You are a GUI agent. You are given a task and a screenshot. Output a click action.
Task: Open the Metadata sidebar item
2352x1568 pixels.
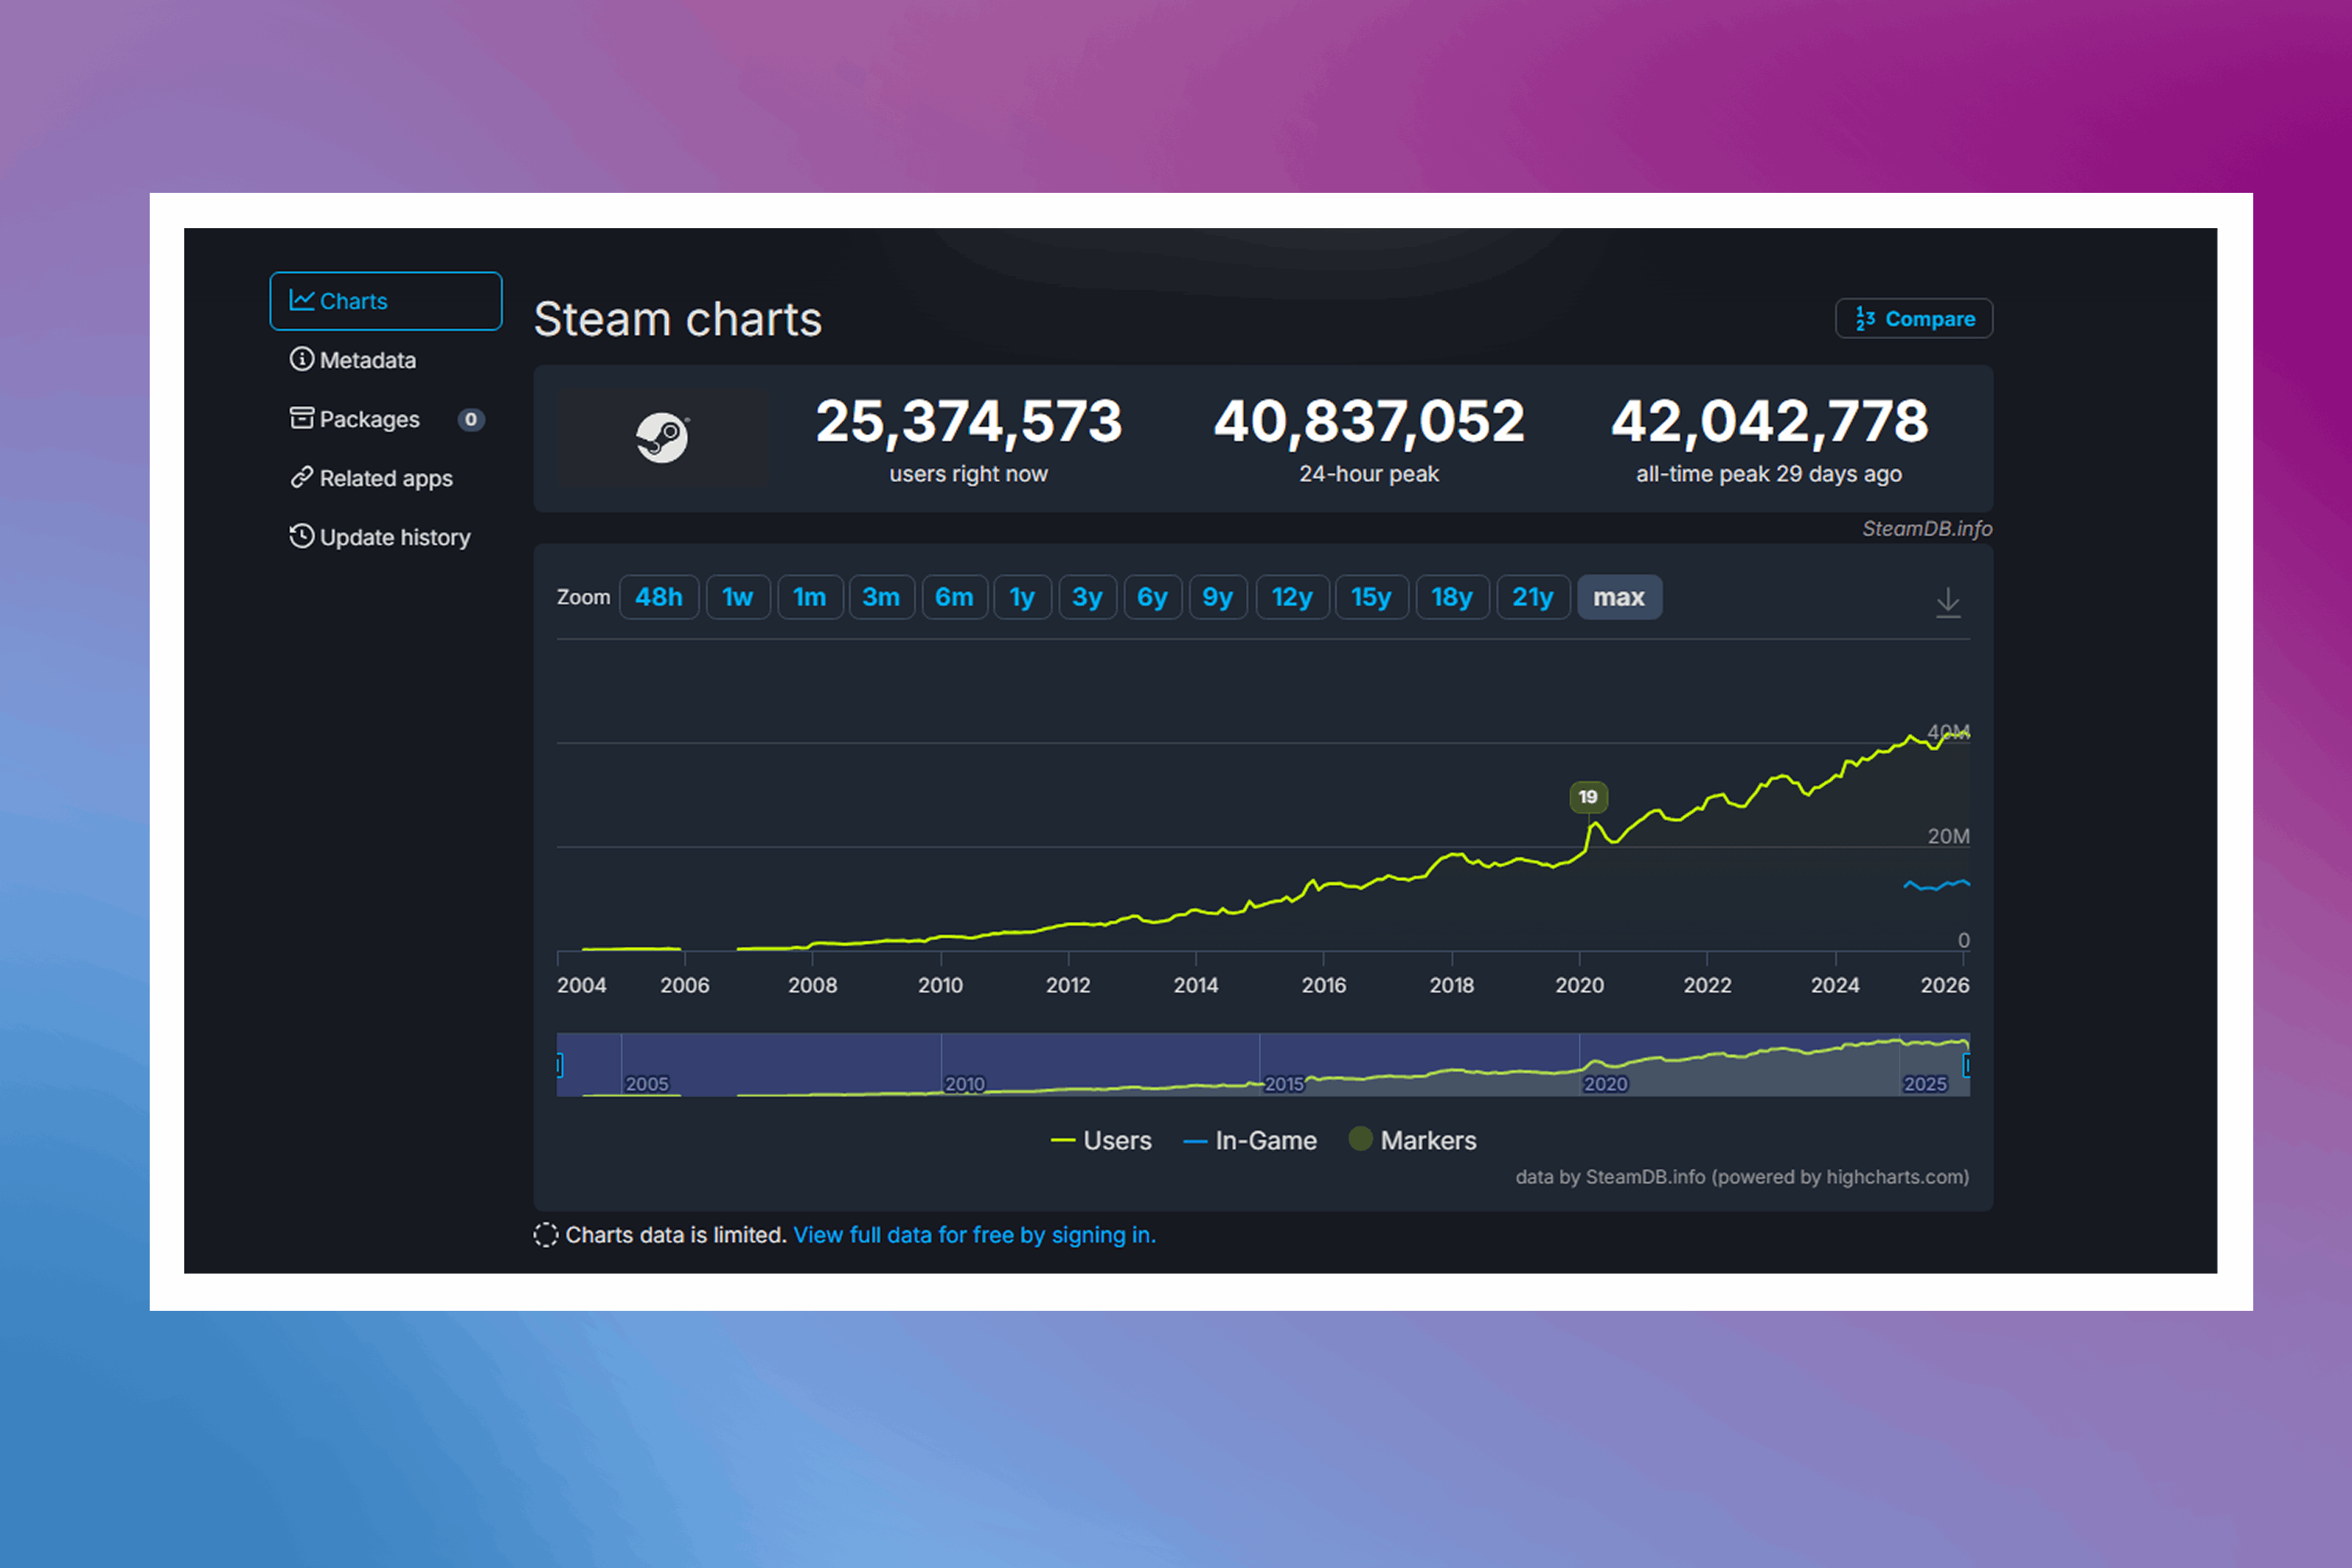(367, 360)
